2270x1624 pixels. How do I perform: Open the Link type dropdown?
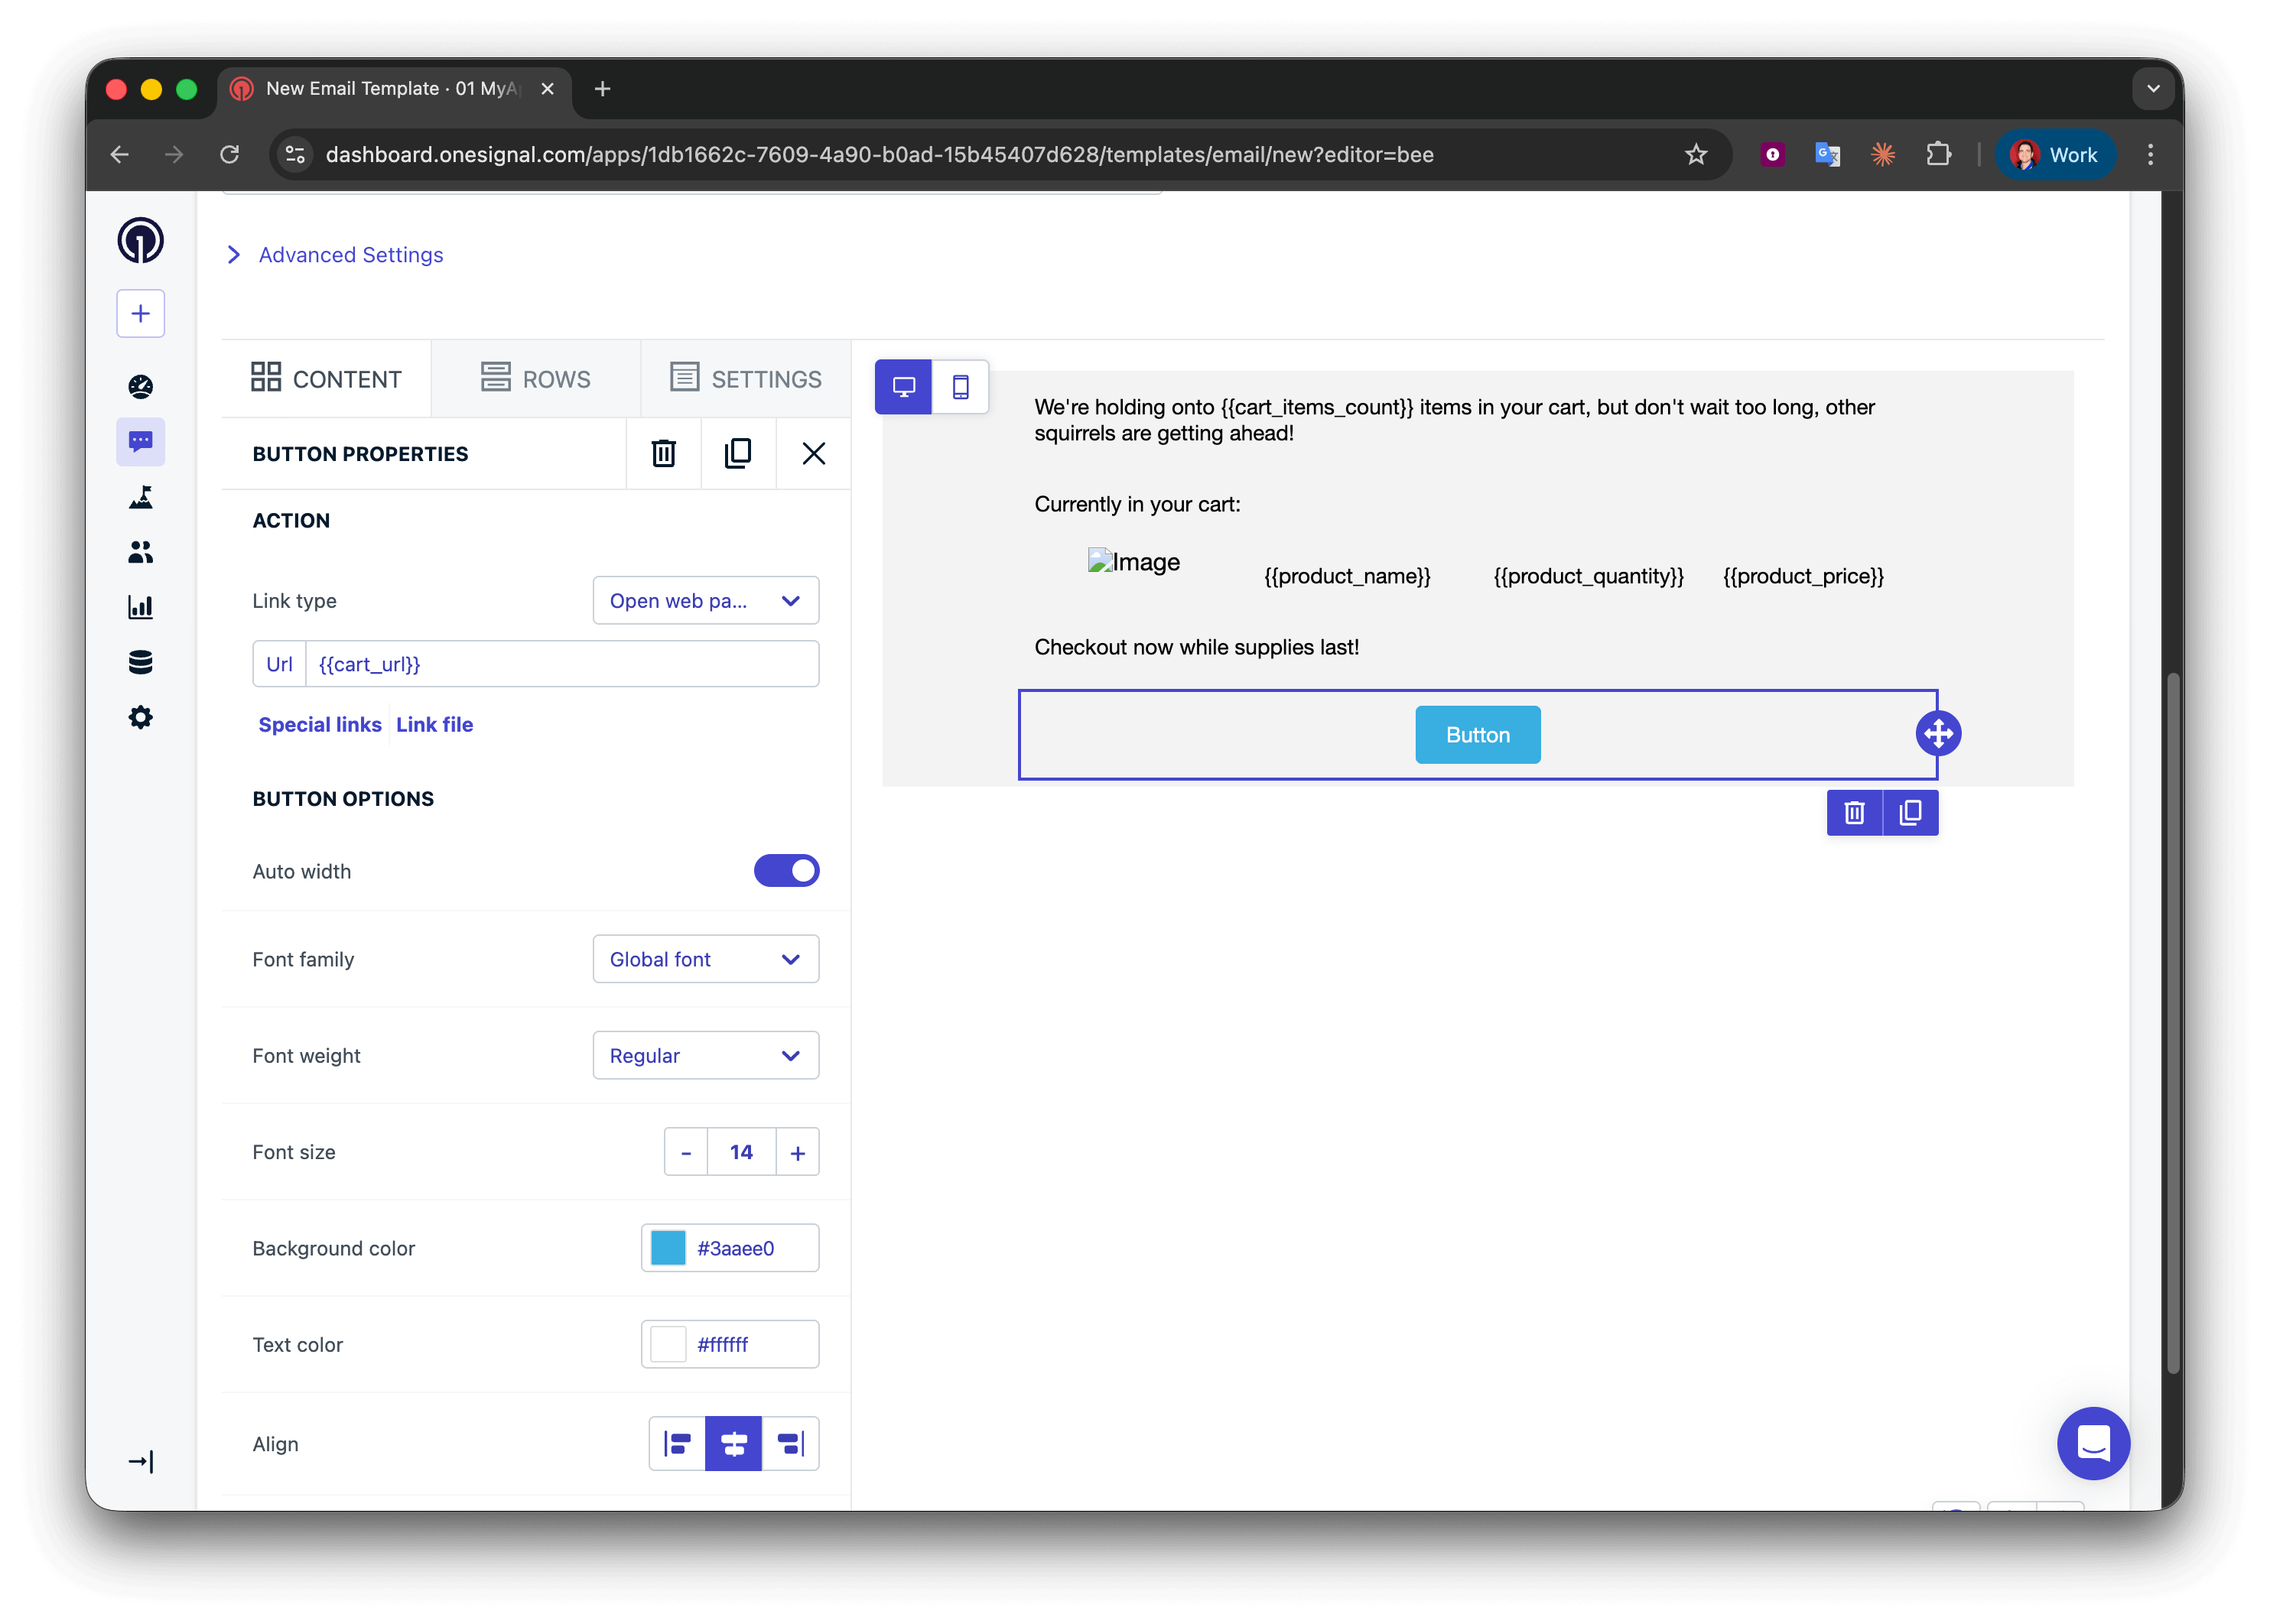[x=705, y=600]
